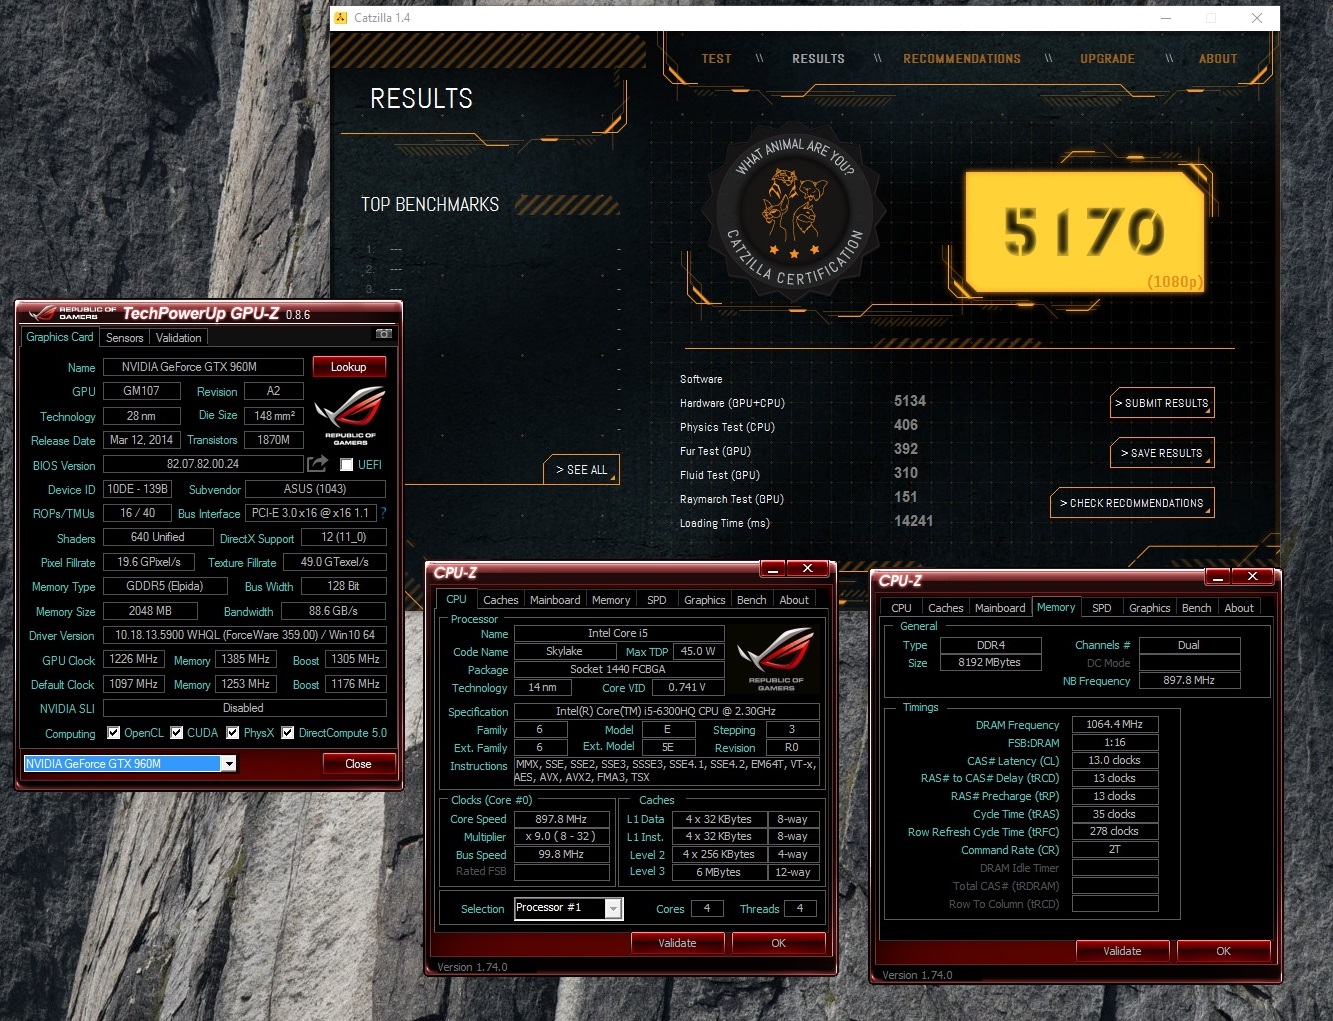Close the Catzilla 1.4 window
Screen dimensions: 1333x1021
click(x=1257, y=18)
